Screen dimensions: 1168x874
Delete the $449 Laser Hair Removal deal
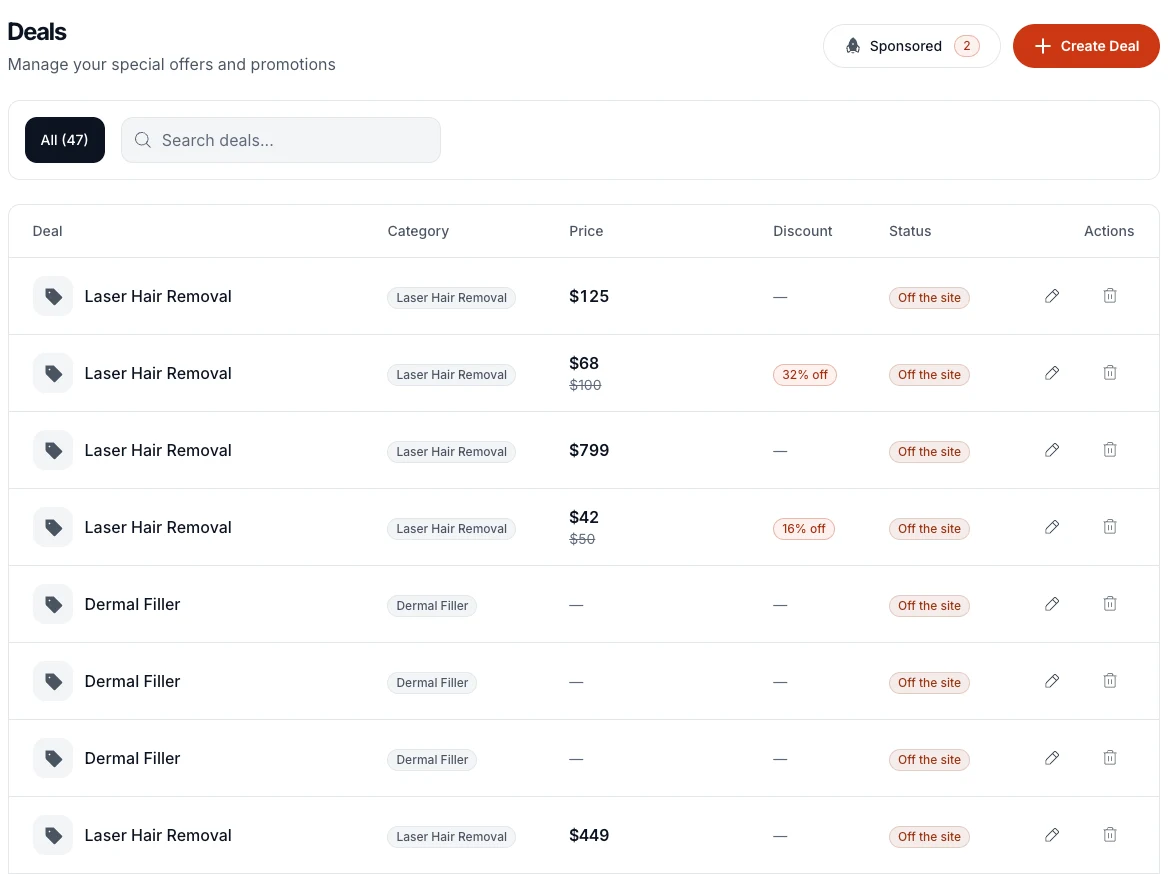(x=1110, y=835)
